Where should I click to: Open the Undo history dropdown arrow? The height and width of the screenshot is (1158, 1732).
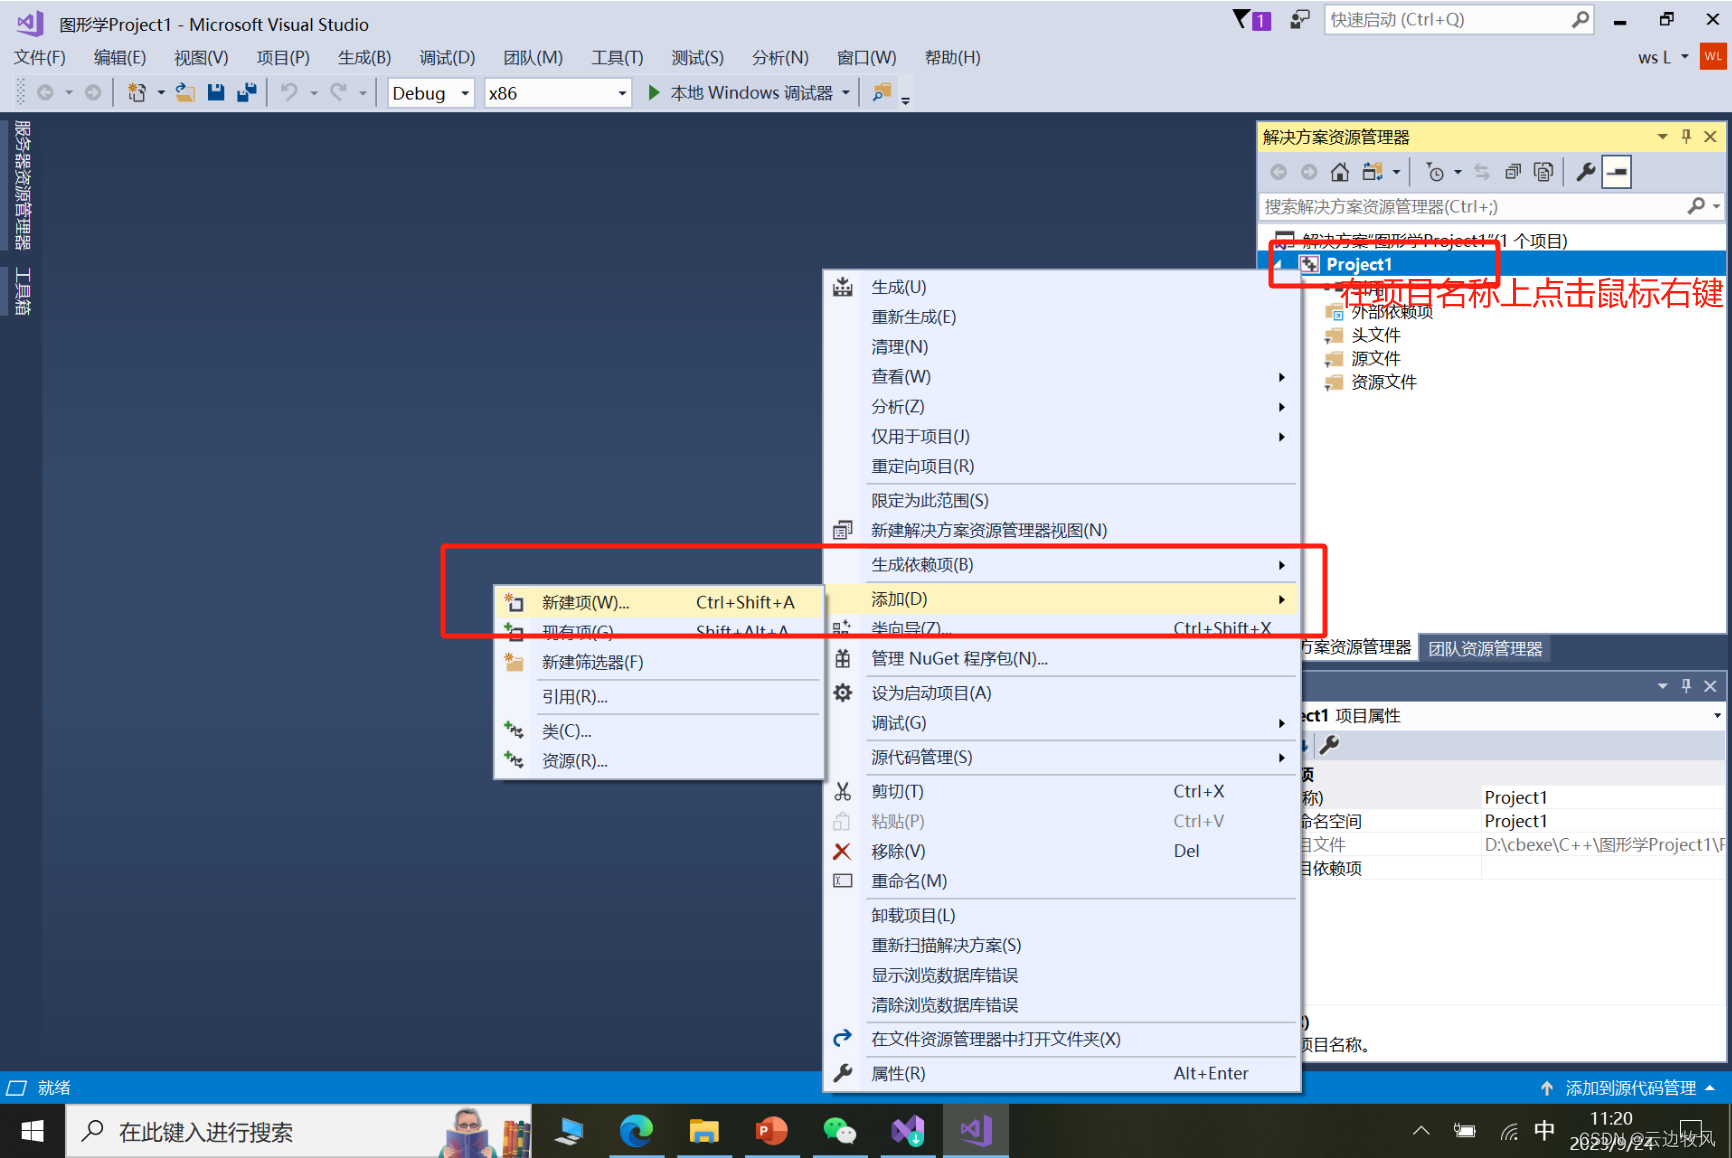tap(313, 93)
